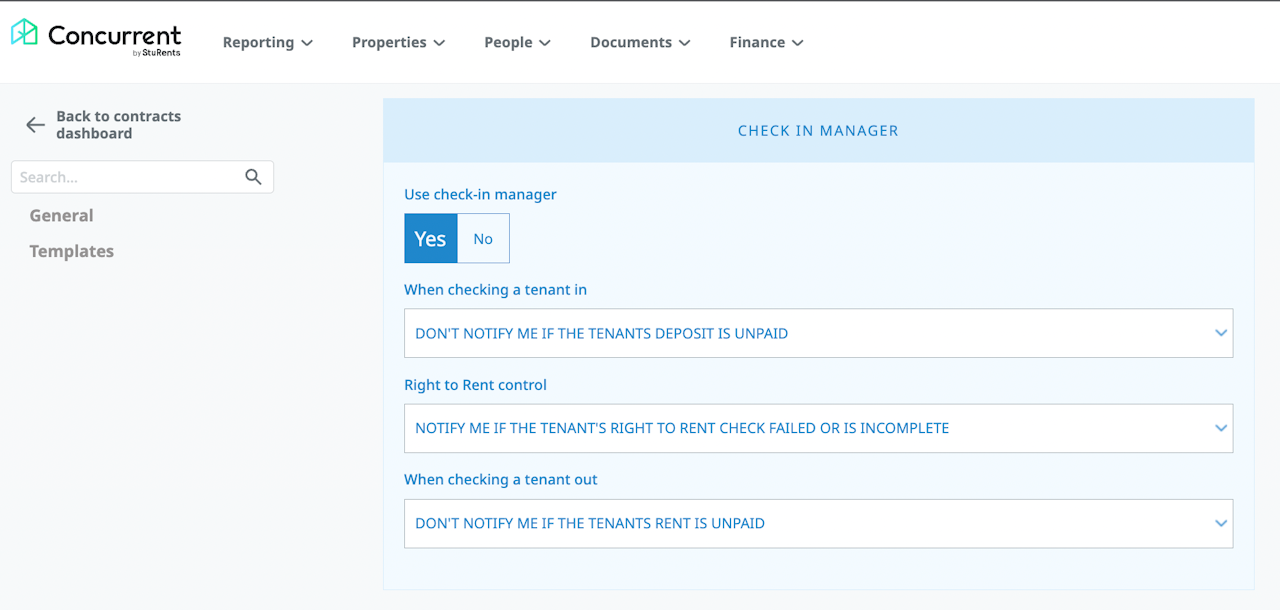Click the back arrow icon
Image resolution: width=1280 pixels, height=610 pixels.
[35, 125]
